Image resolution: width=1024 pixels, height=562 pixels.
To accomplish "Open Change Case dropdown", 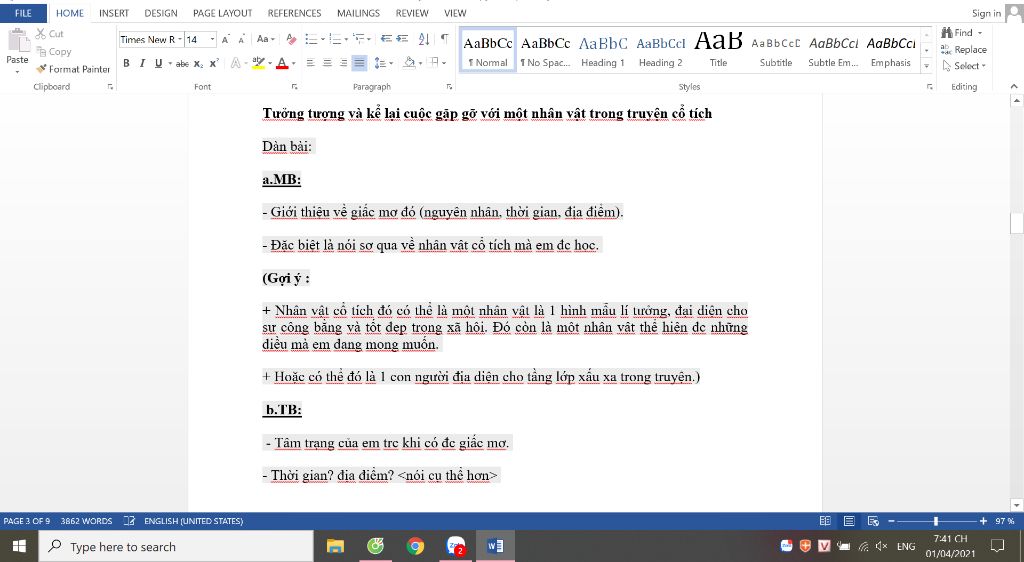I will tap(265, 40).
